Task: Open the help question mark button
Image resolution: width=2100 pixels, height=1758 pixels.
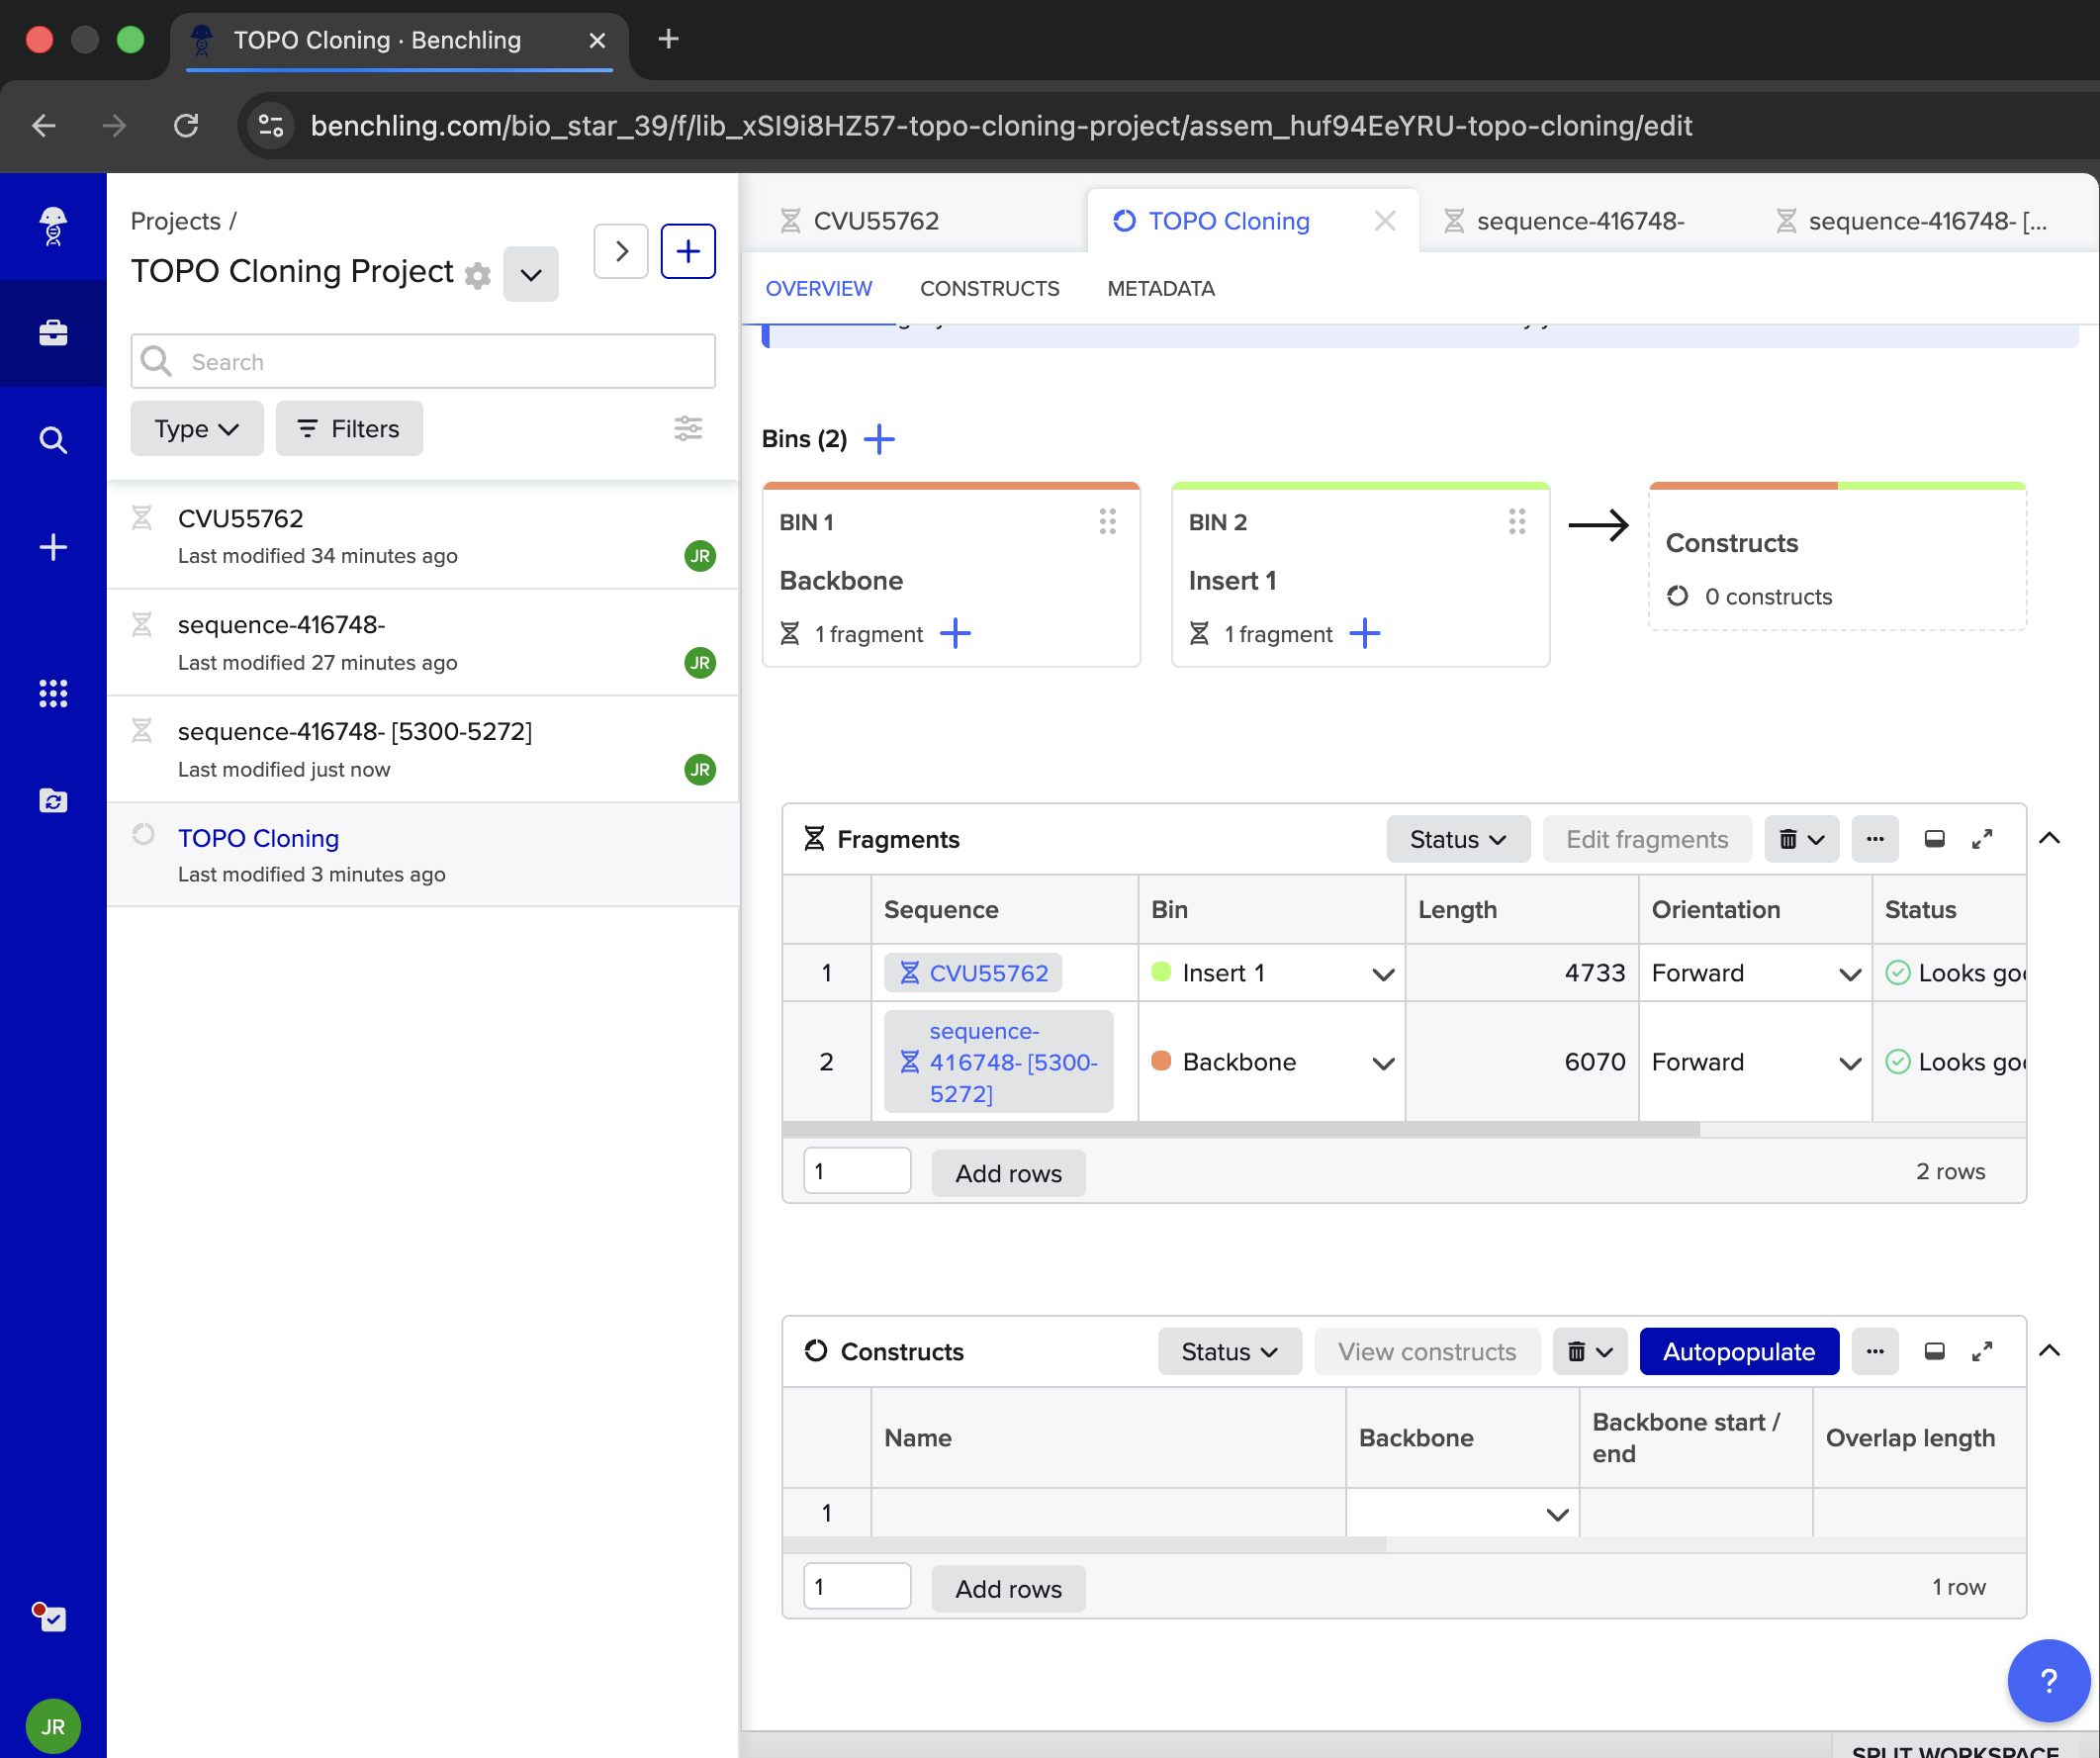Action: 2048,1680
